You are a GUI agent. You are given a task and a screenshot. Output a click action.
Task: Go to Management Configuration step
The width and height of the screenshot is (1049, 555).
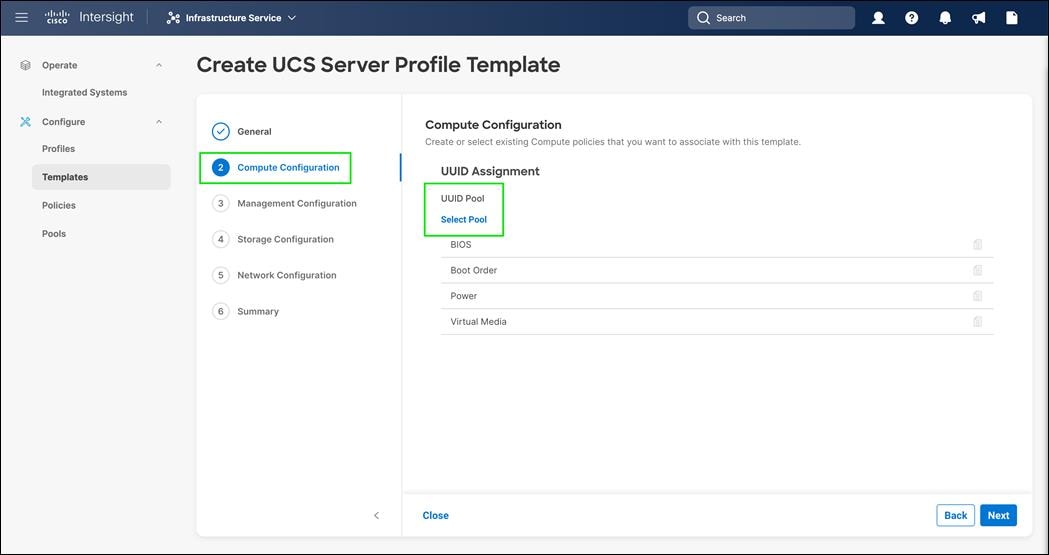(296, 203)
